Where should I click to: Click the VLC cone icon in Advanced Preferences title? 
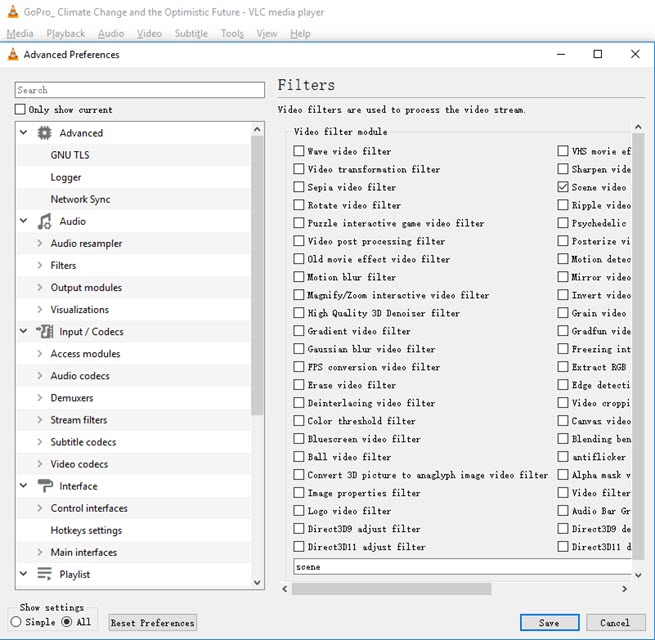tap(13, 54)
